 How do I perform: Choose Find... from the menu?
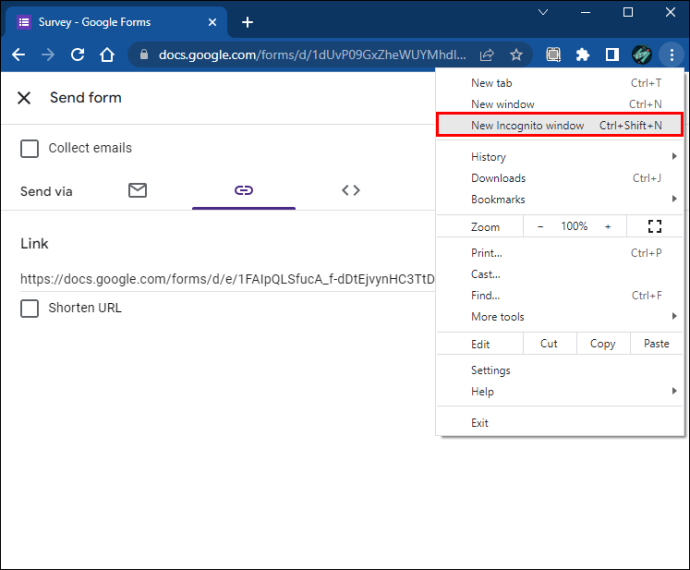(x=560, y=295)
